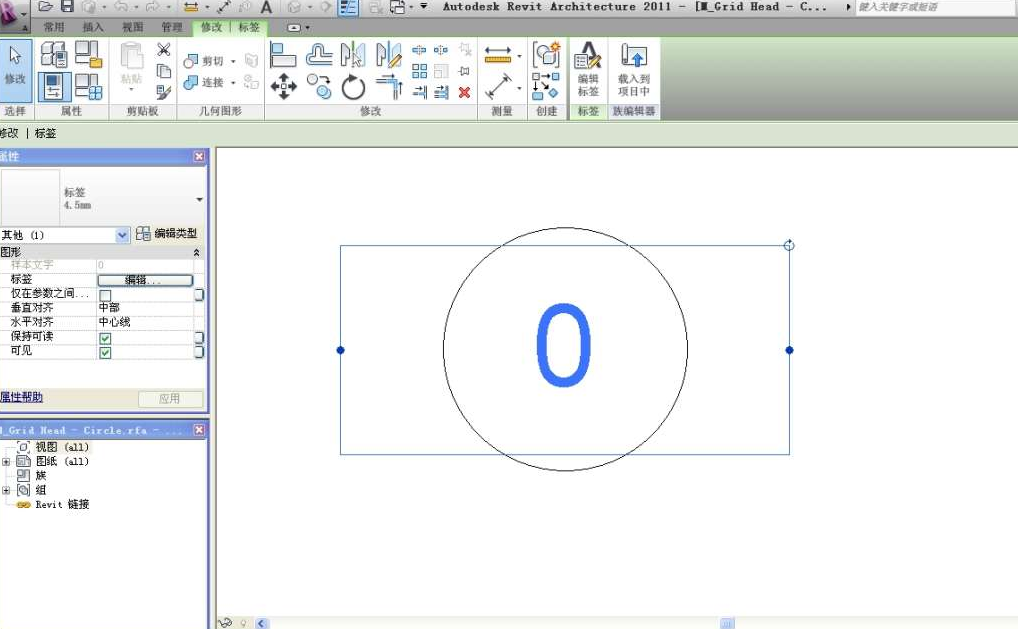Open the 其他 (1) filter dropdown
Viewport: 1018px width, 629px height.
click(122, 234)
